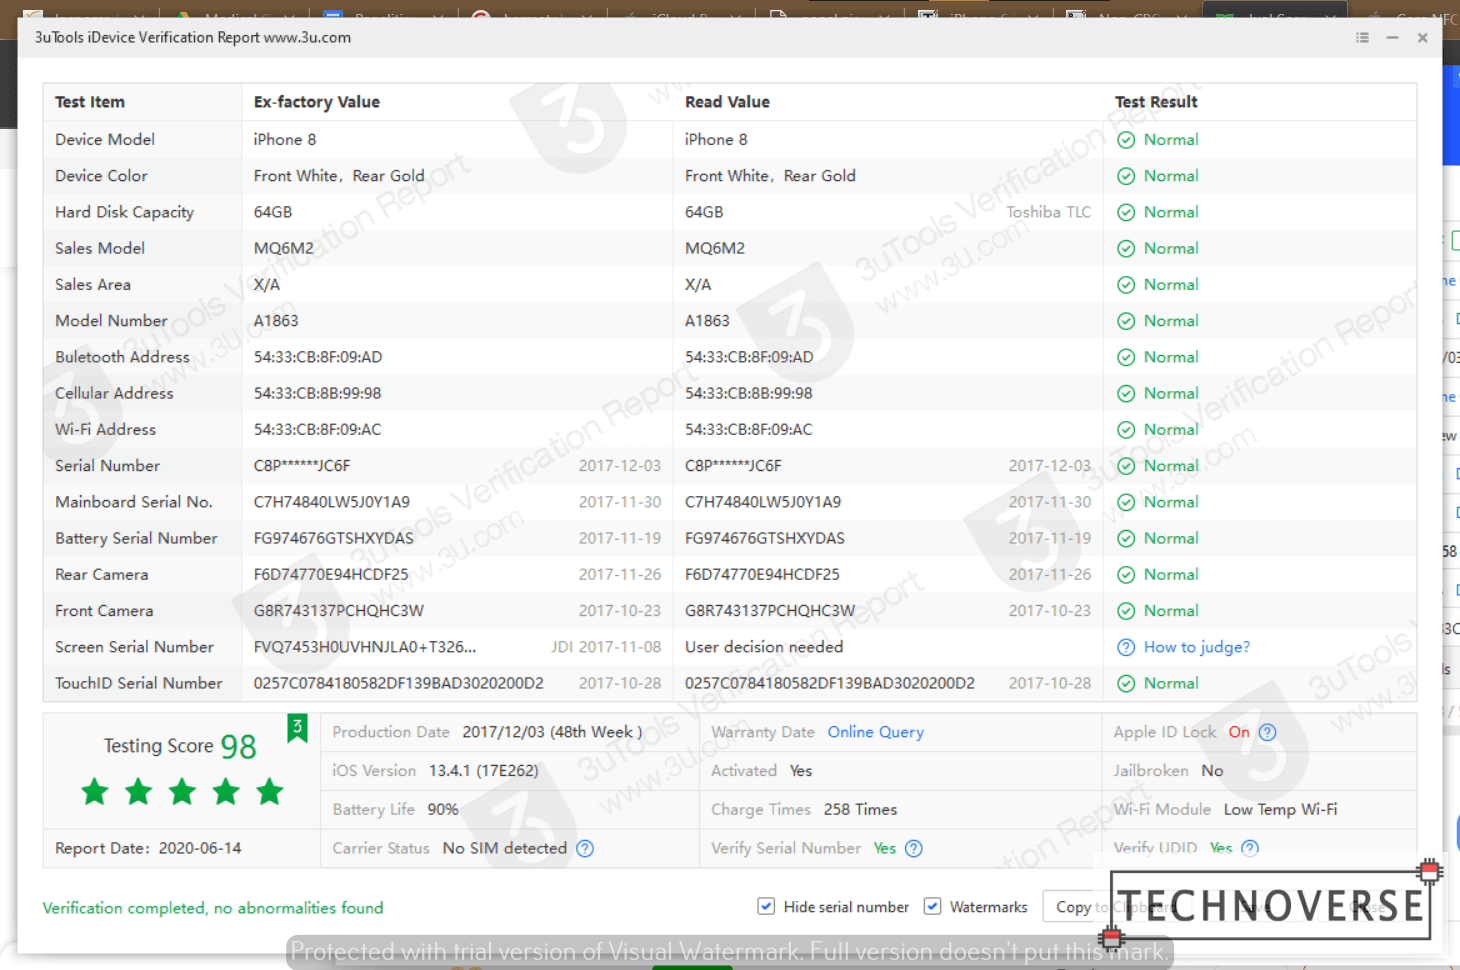Image resolution: width=1460 pixels, height=970 pixels.
Task: Click question mark icon before How to judge?
Action: coord(1126,647)
